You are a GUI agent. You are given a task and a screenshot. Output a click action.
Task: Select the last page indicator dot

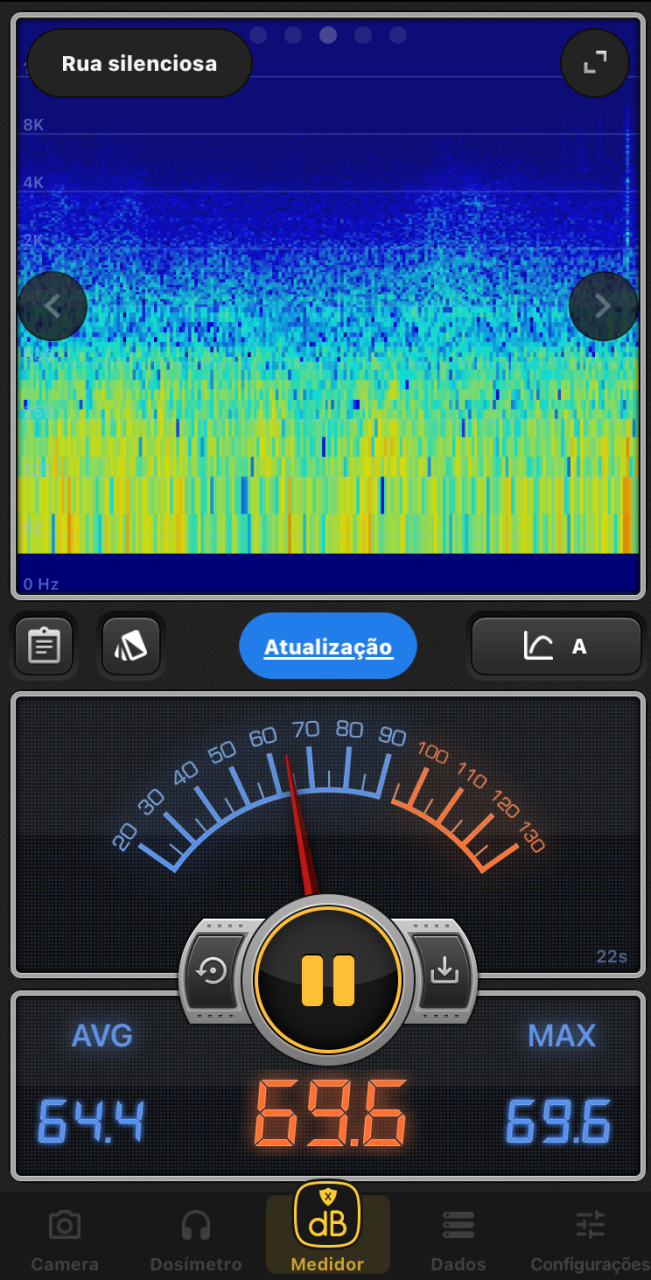coord(398,35)
